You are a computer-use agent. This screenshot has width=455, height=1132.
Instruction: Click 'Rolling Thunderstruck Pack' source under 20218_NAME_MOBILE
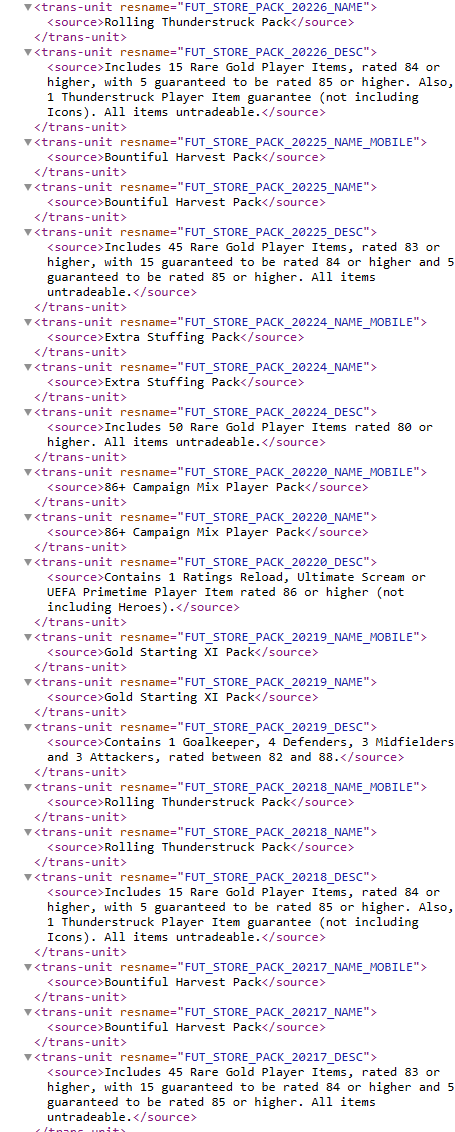[197, 802]
